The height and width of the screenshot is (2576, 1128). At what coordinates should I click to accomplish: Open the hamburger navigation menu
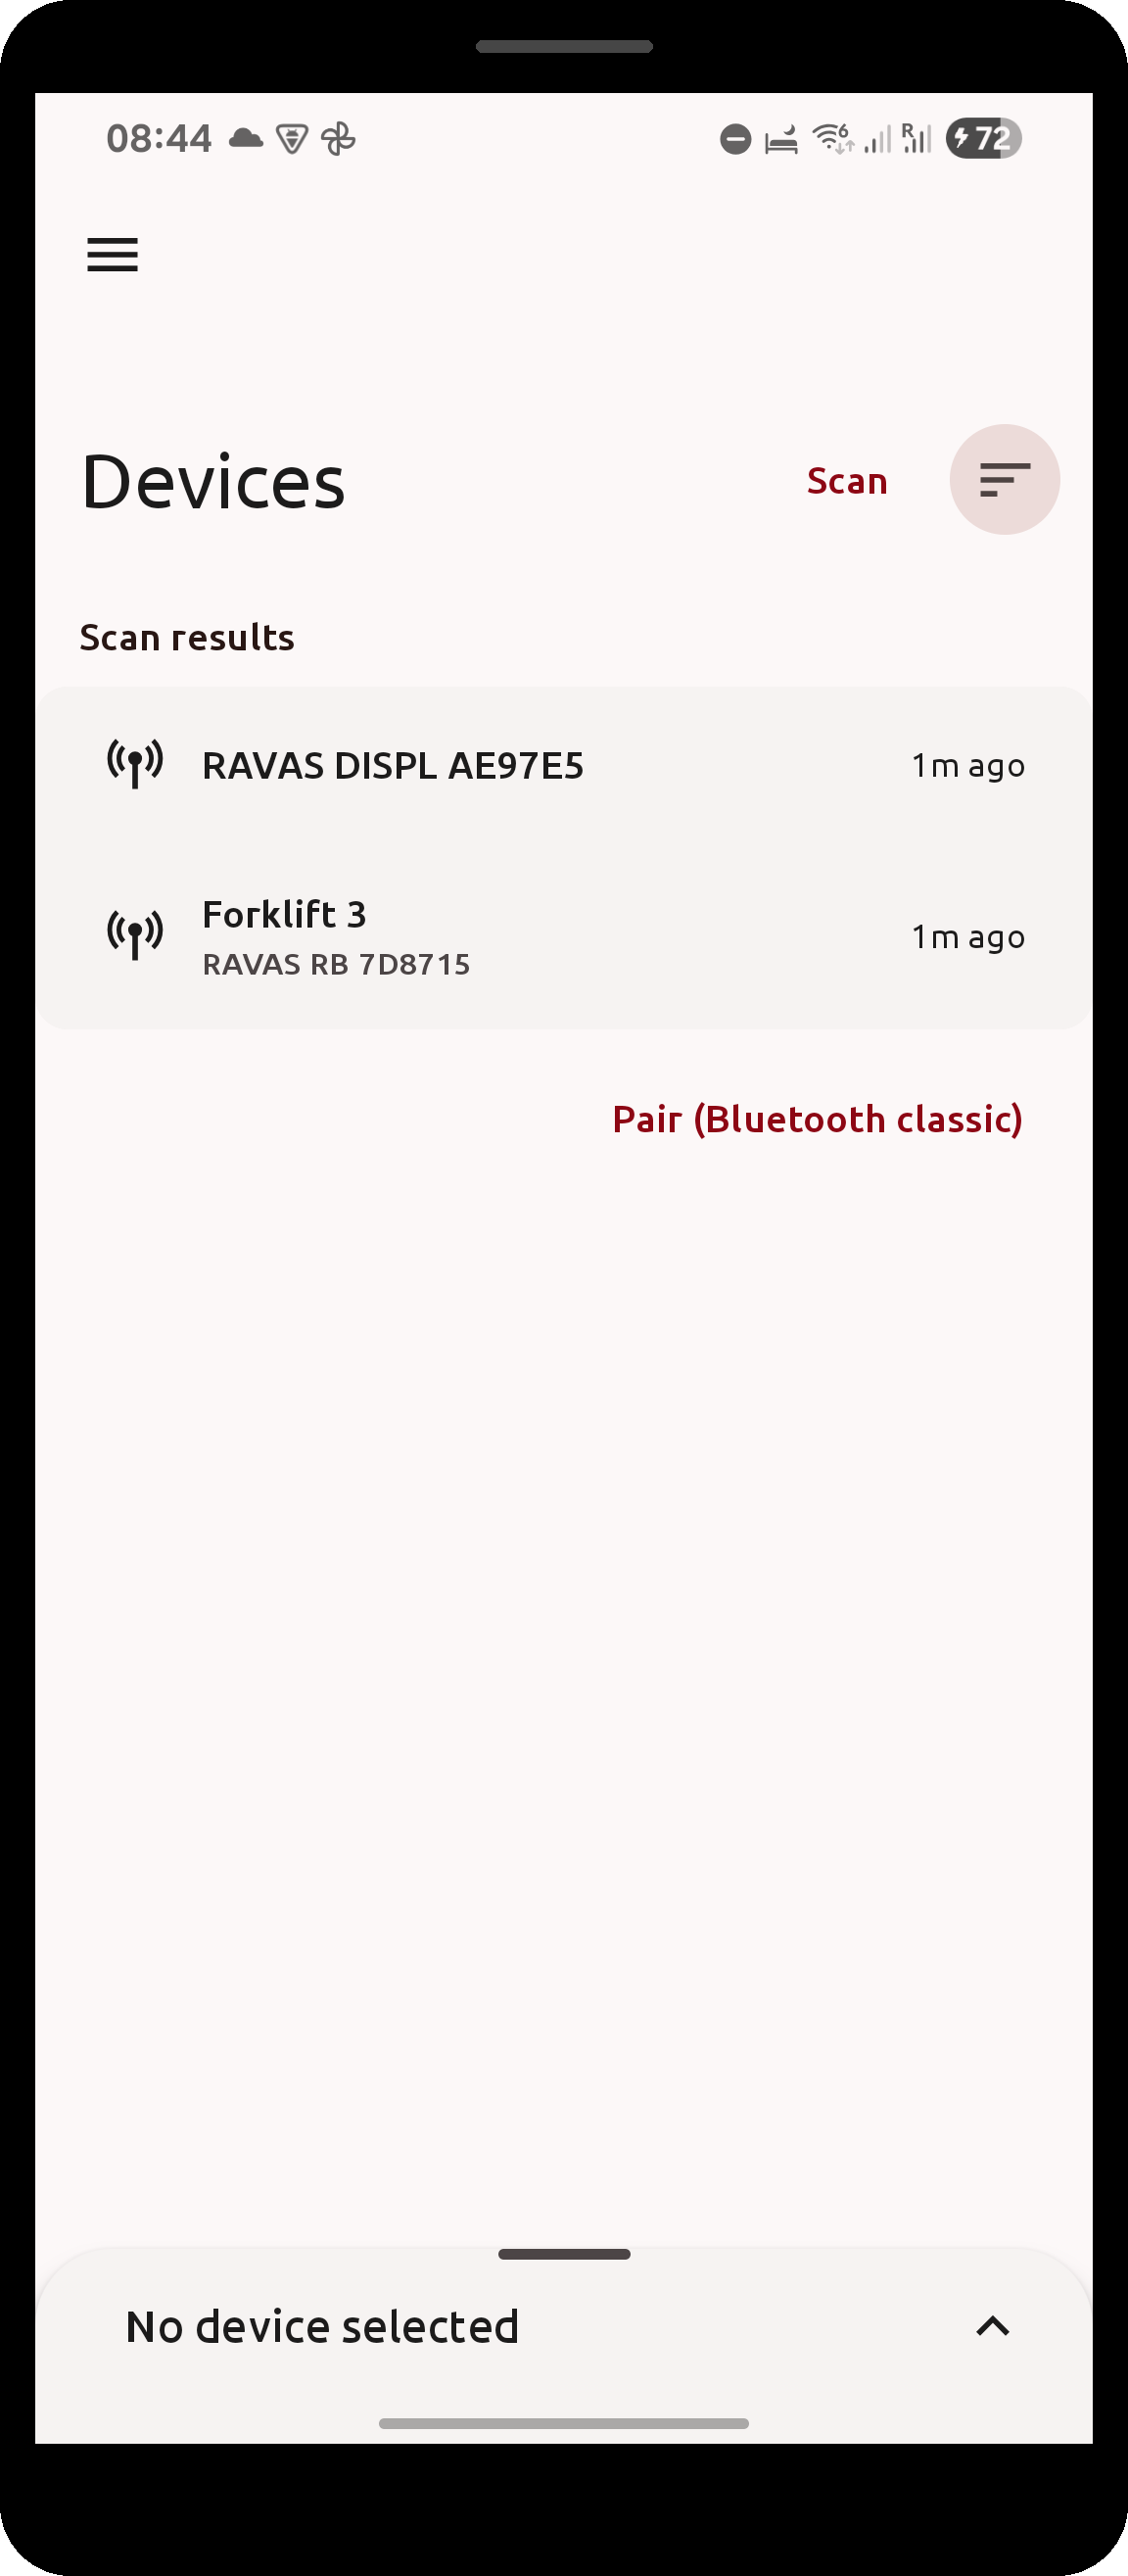[112, 255]
